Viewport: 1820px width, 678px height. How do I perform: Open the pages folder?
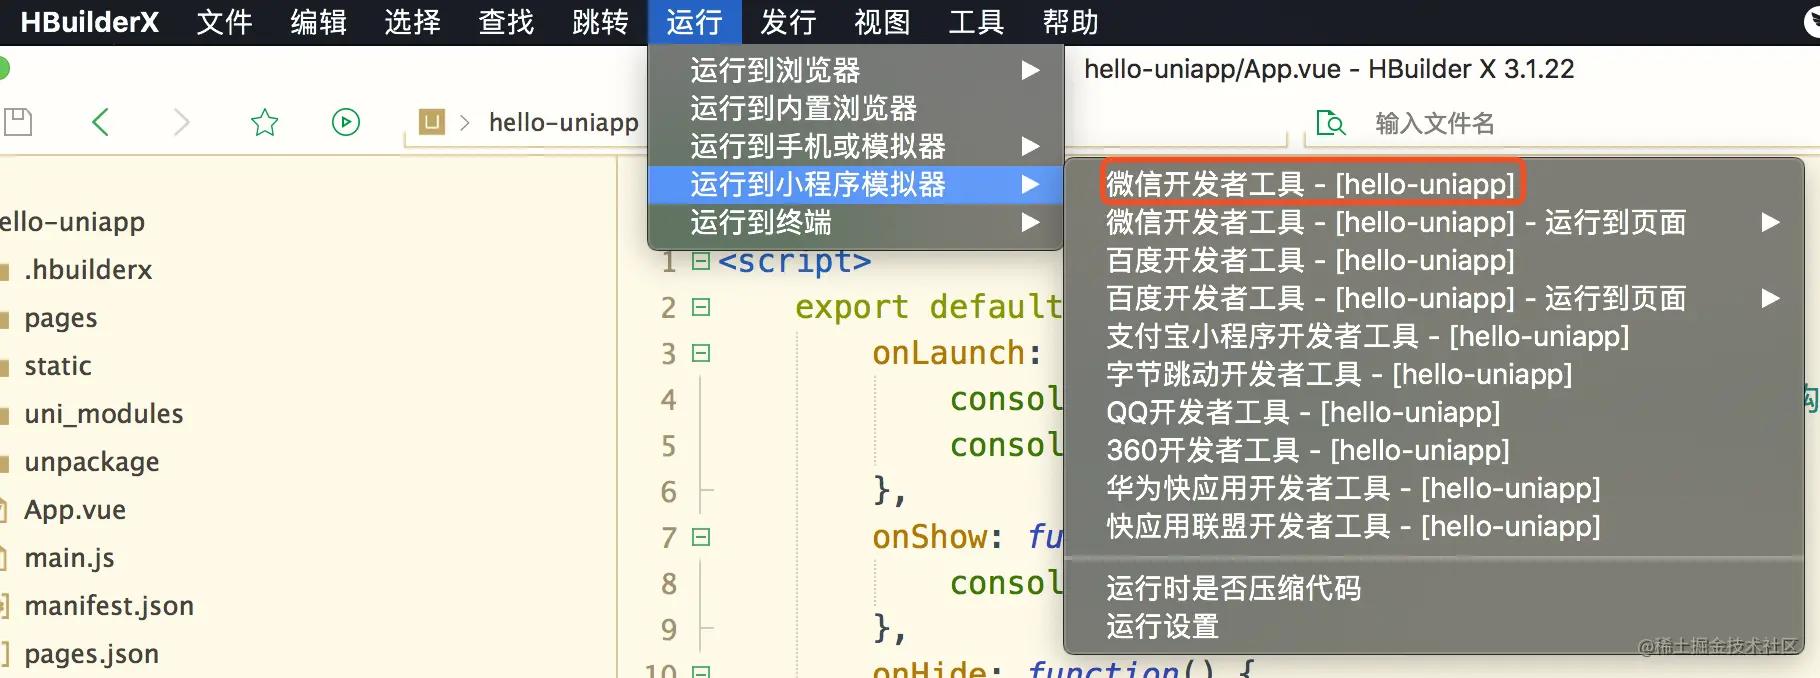click(x=60, y=318)
